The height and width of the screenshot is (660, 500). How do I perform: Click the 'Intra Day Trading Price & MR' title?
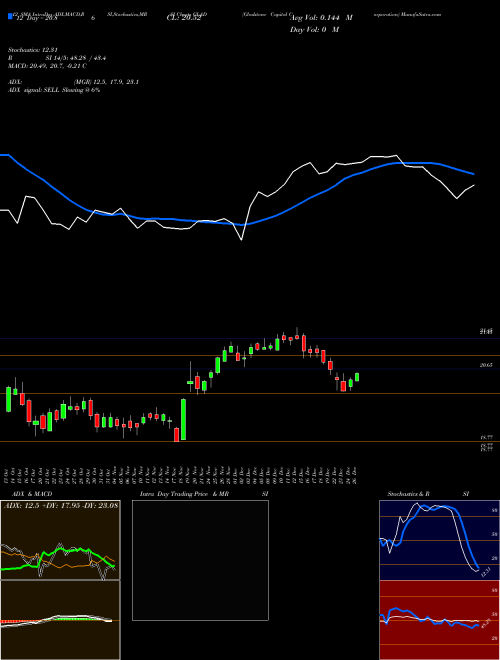tap(184, 494)
